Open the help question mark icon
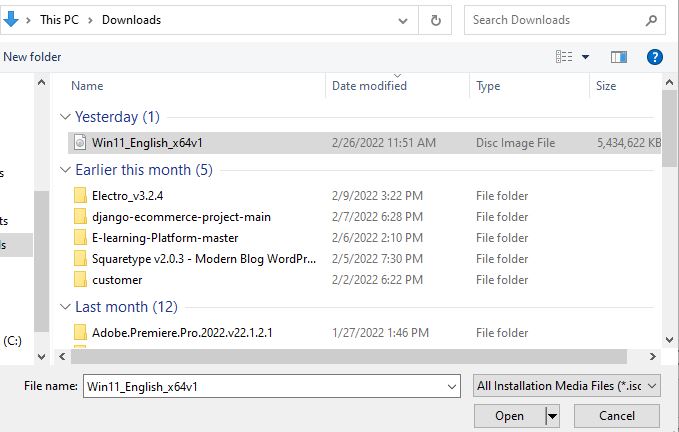 tap(654, 57)
